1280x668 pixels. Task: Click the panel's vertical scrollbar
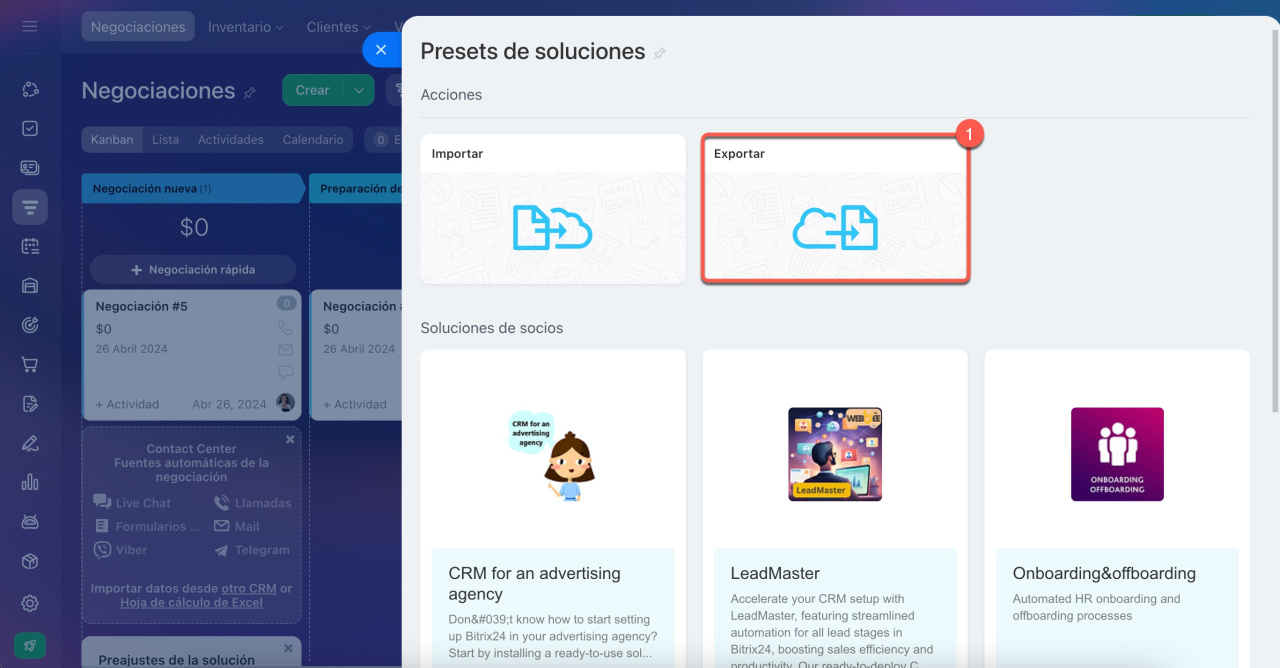coord(1274,220)
